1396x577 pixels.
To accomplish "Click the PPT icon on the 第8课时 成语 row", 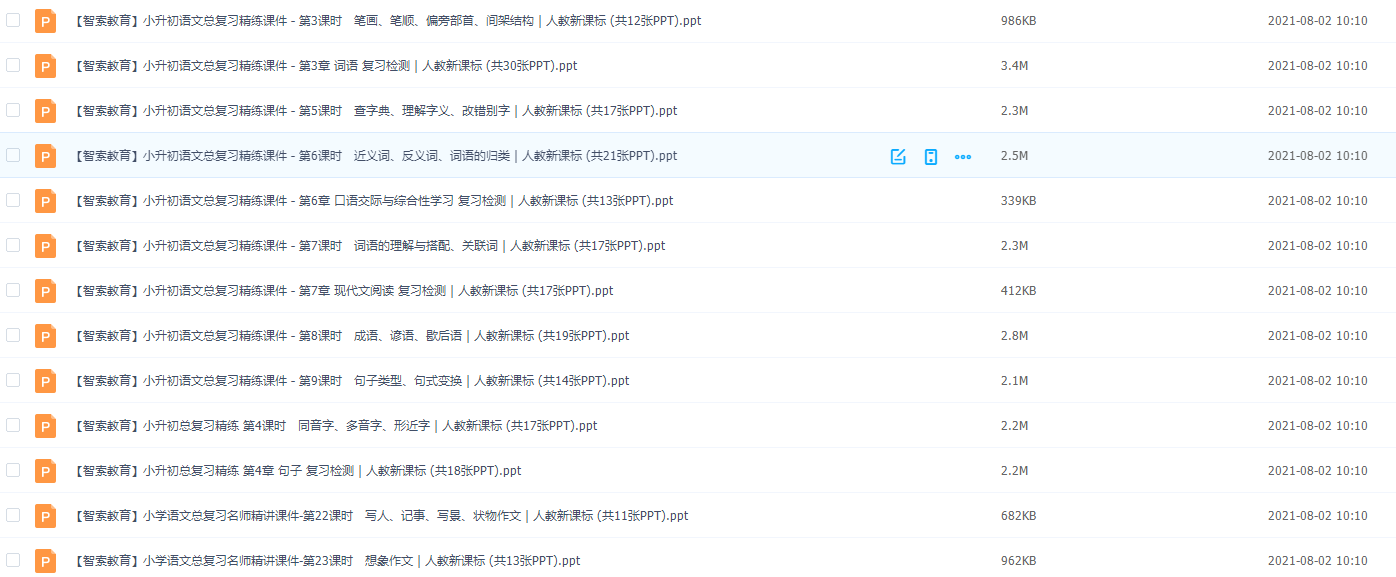I will tap(45, 336).
